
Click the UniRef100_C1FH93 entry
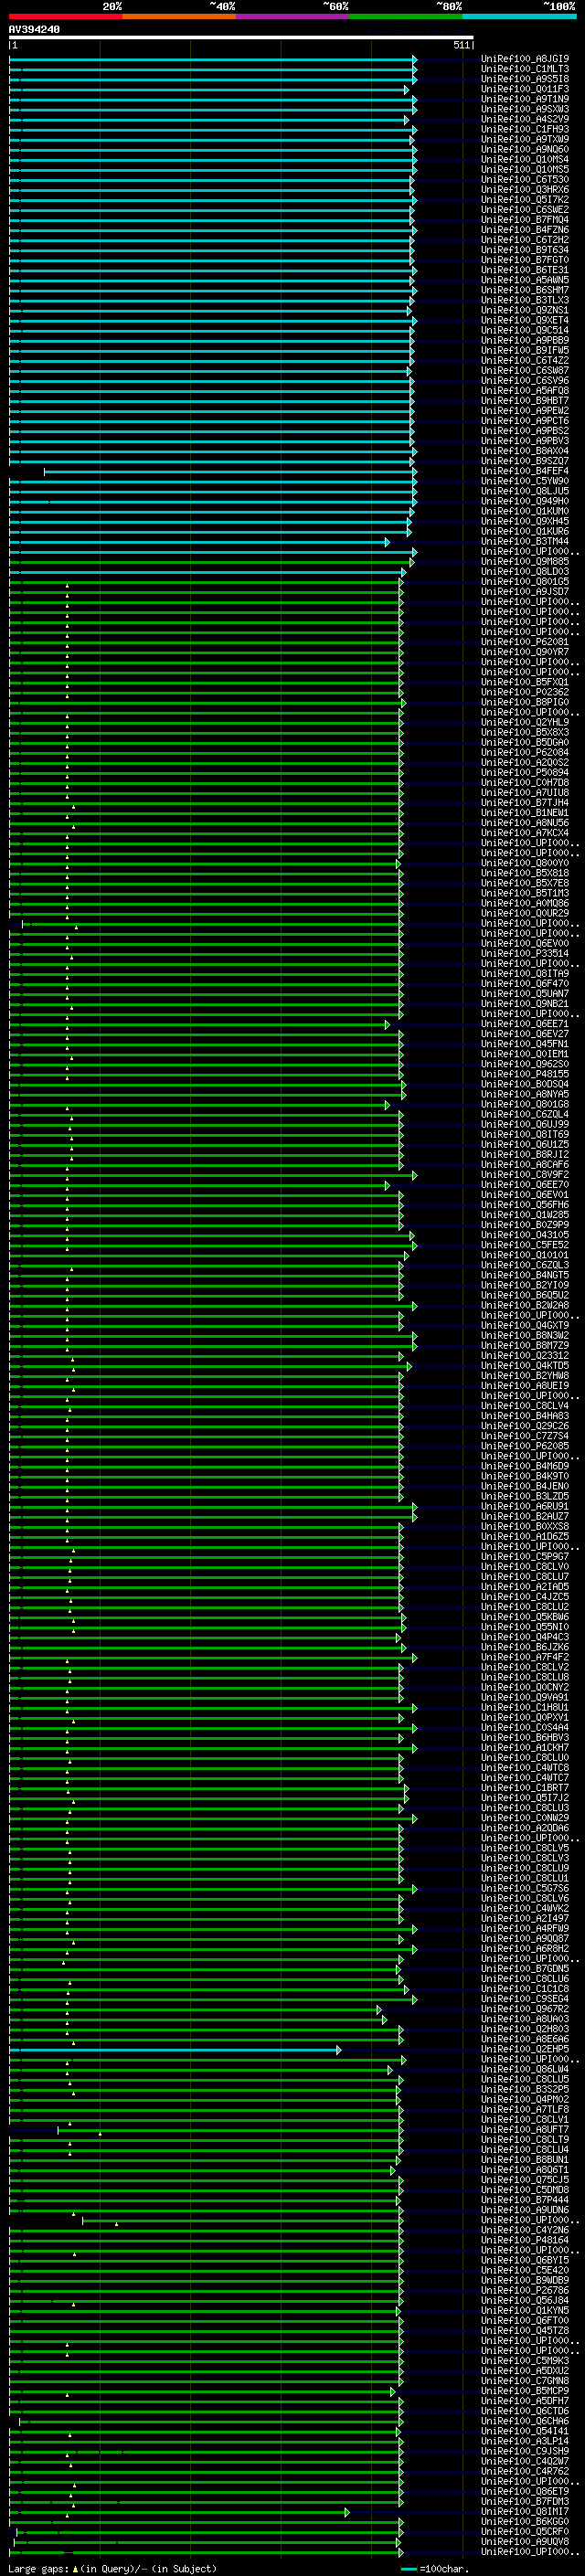525,129
